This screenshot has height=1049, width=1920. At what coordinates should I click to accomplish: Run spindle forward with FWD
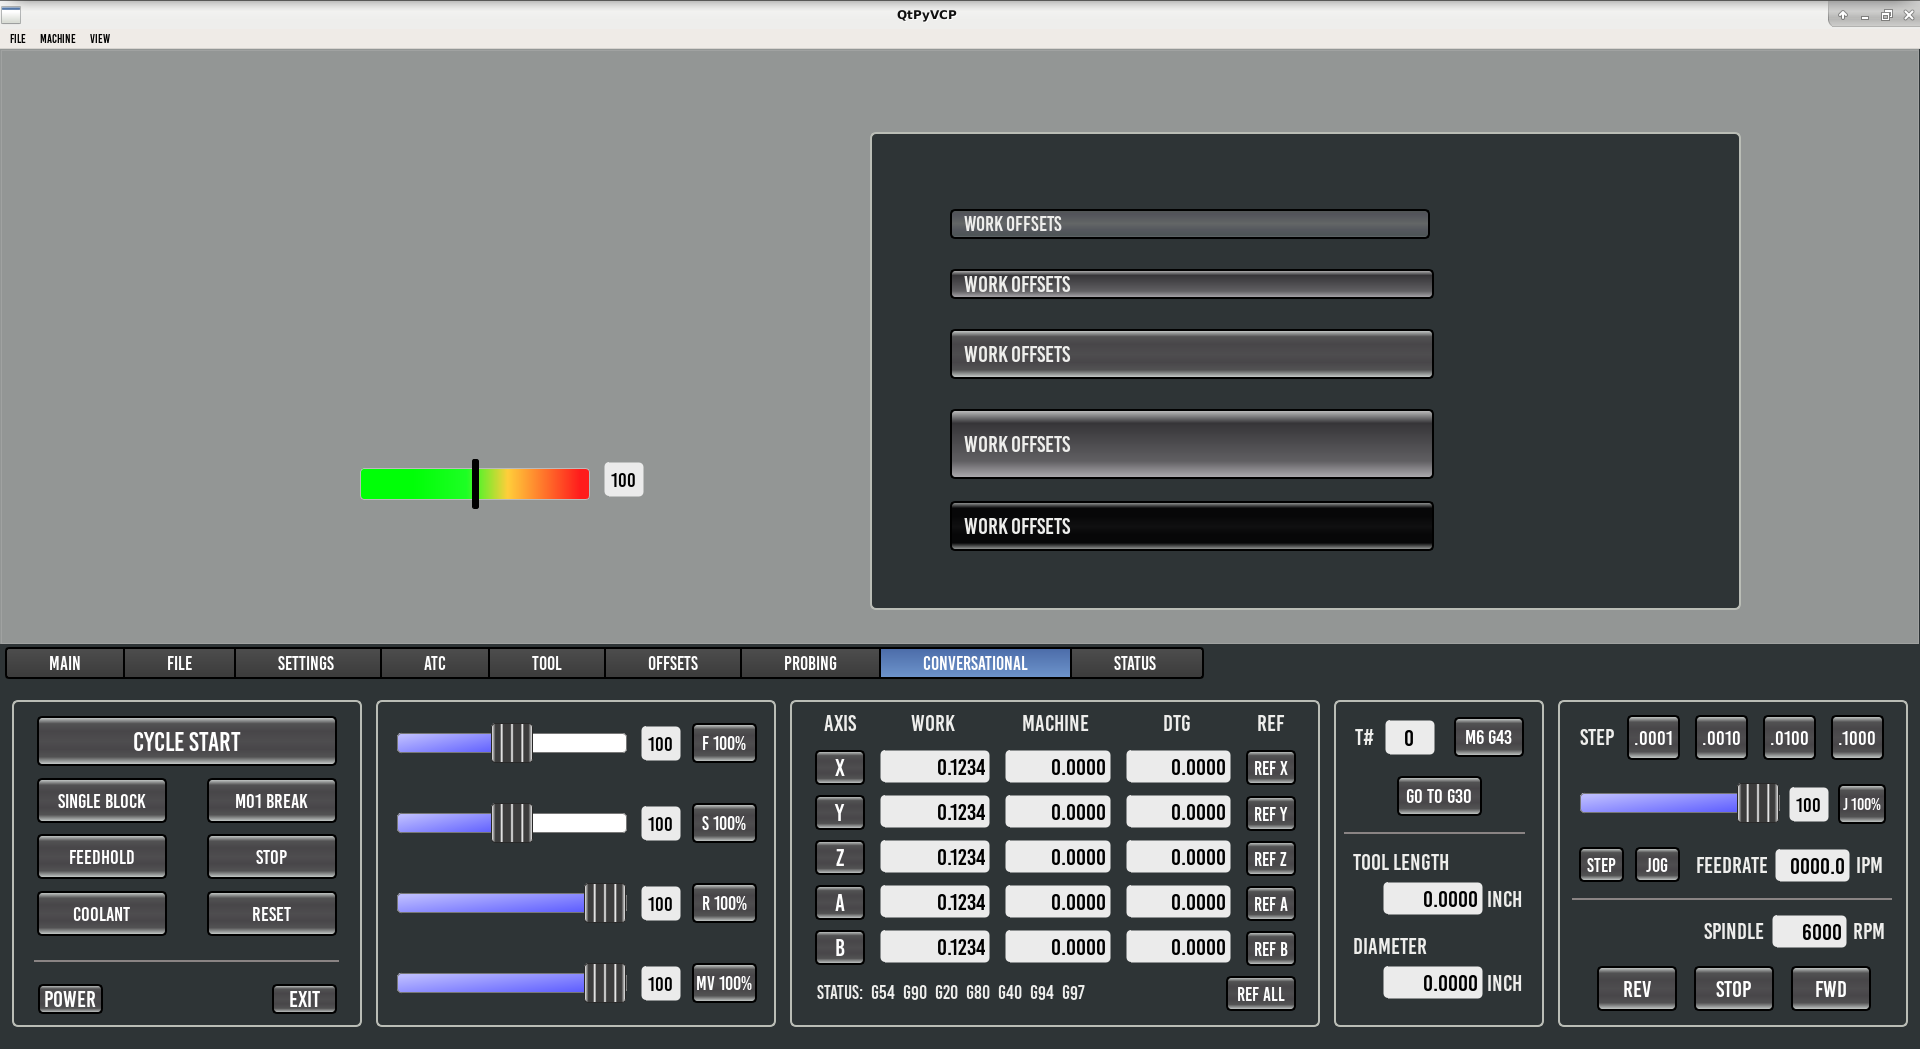pos(1831,989)
